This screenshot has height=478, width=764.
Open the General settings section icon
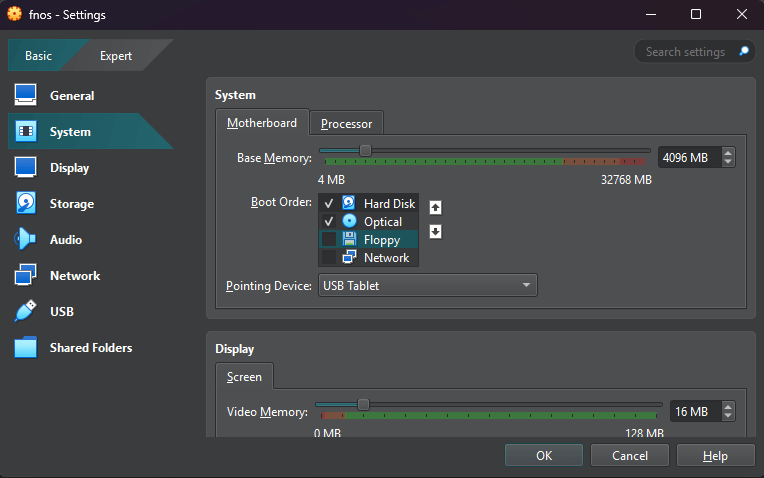tap(25, 96)
